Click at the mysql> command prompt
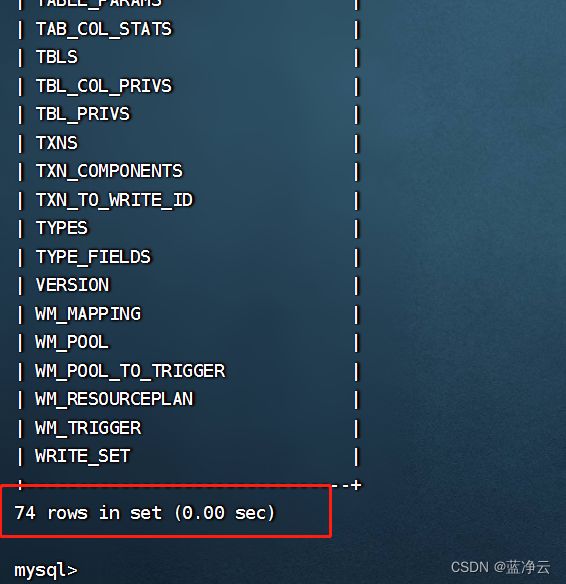The height and width of the screenshot is (584, 566). click(46, 570)
